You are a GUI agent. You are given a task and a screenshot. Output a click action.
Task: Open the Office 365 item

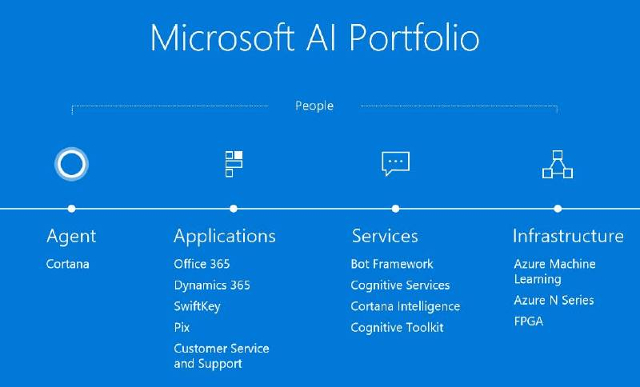point(202,264)
